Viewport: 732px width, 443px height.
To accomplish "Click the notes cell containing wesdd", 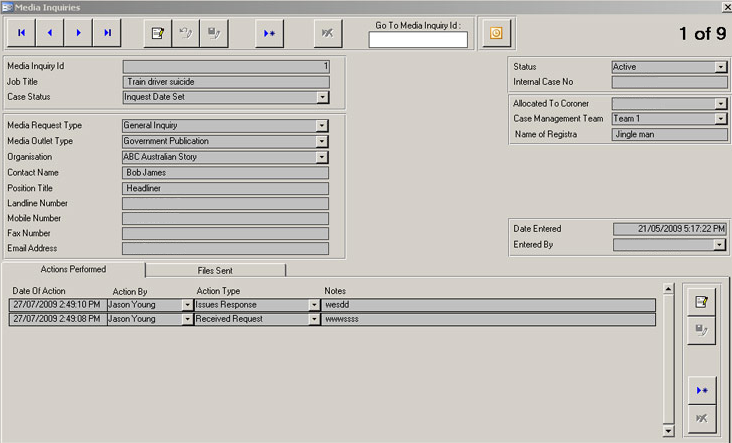I will [488, 305].
